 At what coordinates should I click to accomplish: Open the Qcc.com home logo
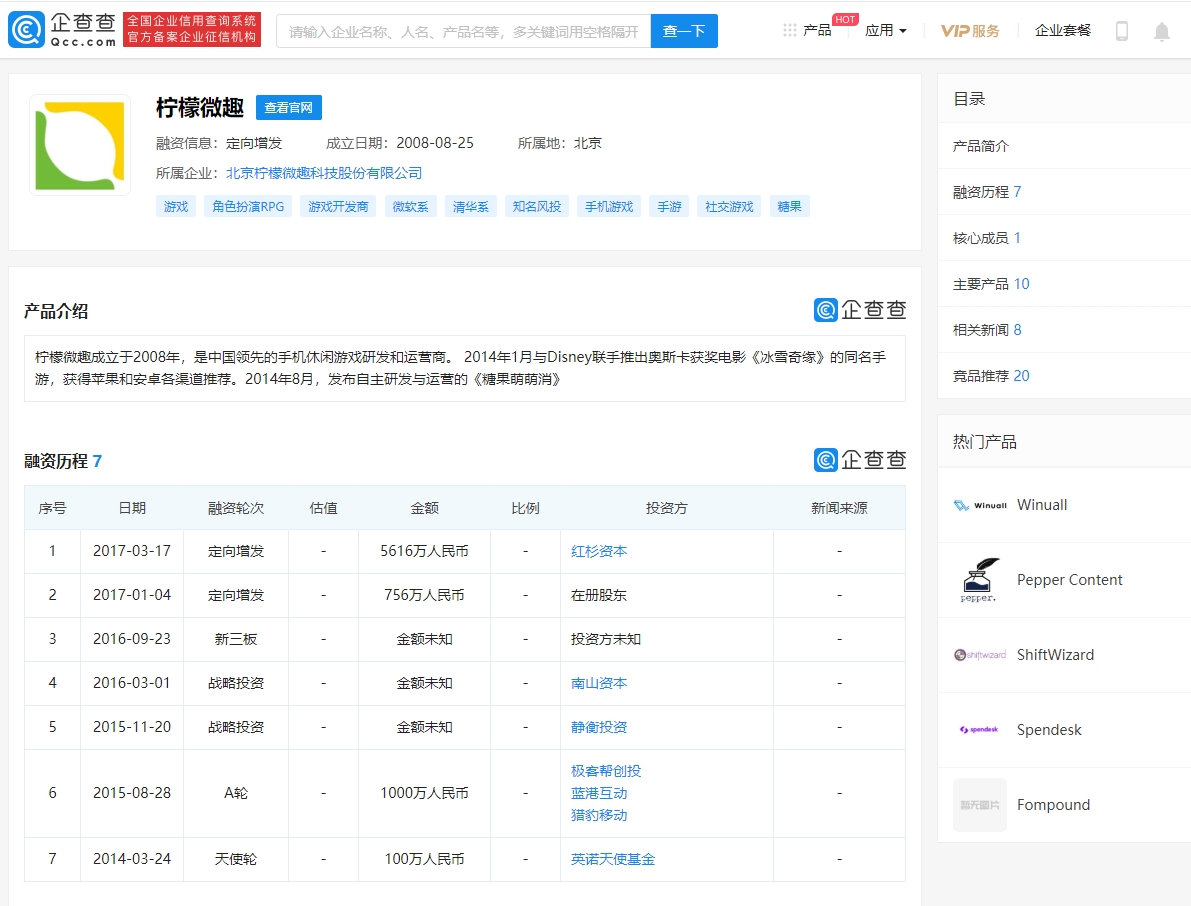(x=62, y=30)
